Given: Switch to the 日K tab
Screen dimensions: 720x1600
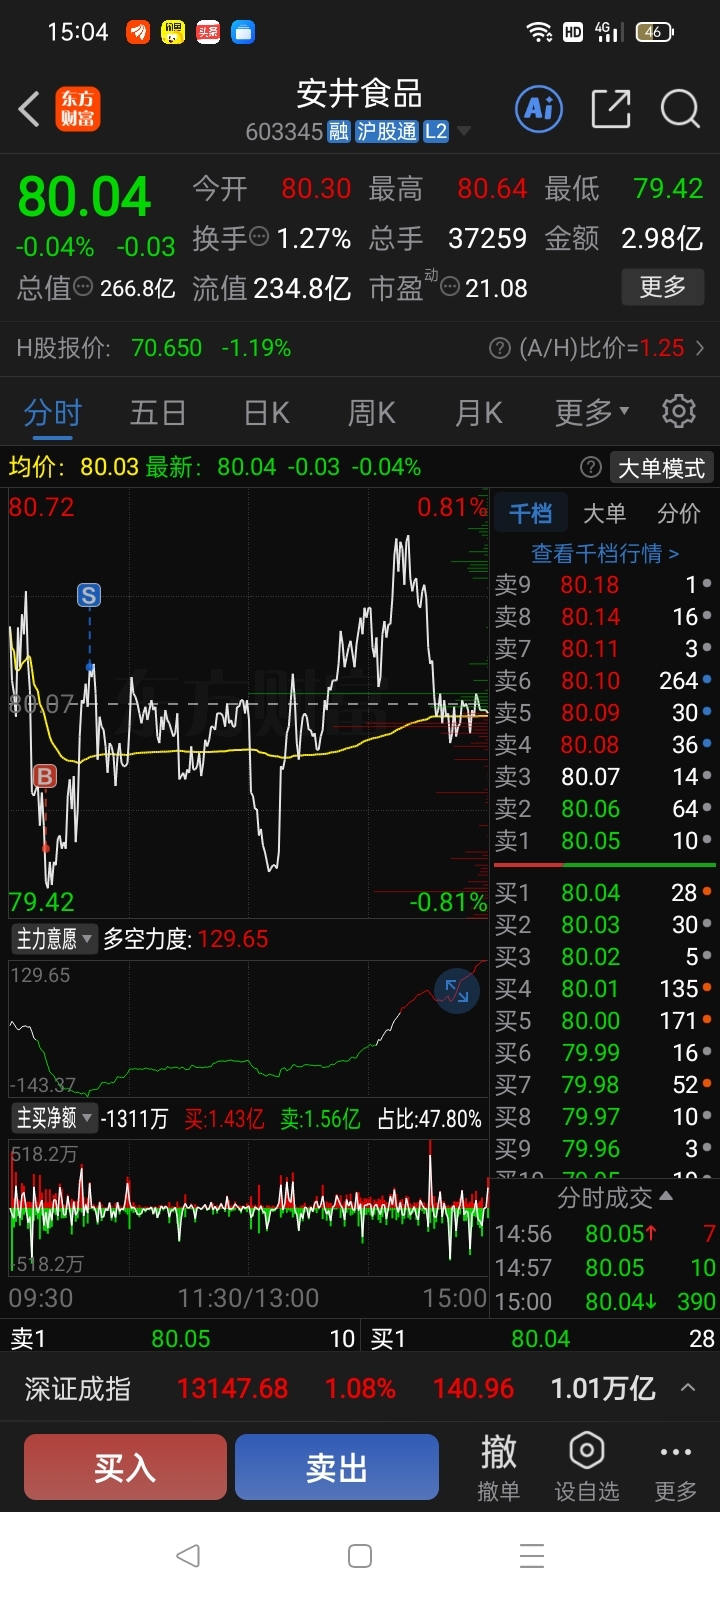Looking at the screenshot, I should tap(267, 412).
